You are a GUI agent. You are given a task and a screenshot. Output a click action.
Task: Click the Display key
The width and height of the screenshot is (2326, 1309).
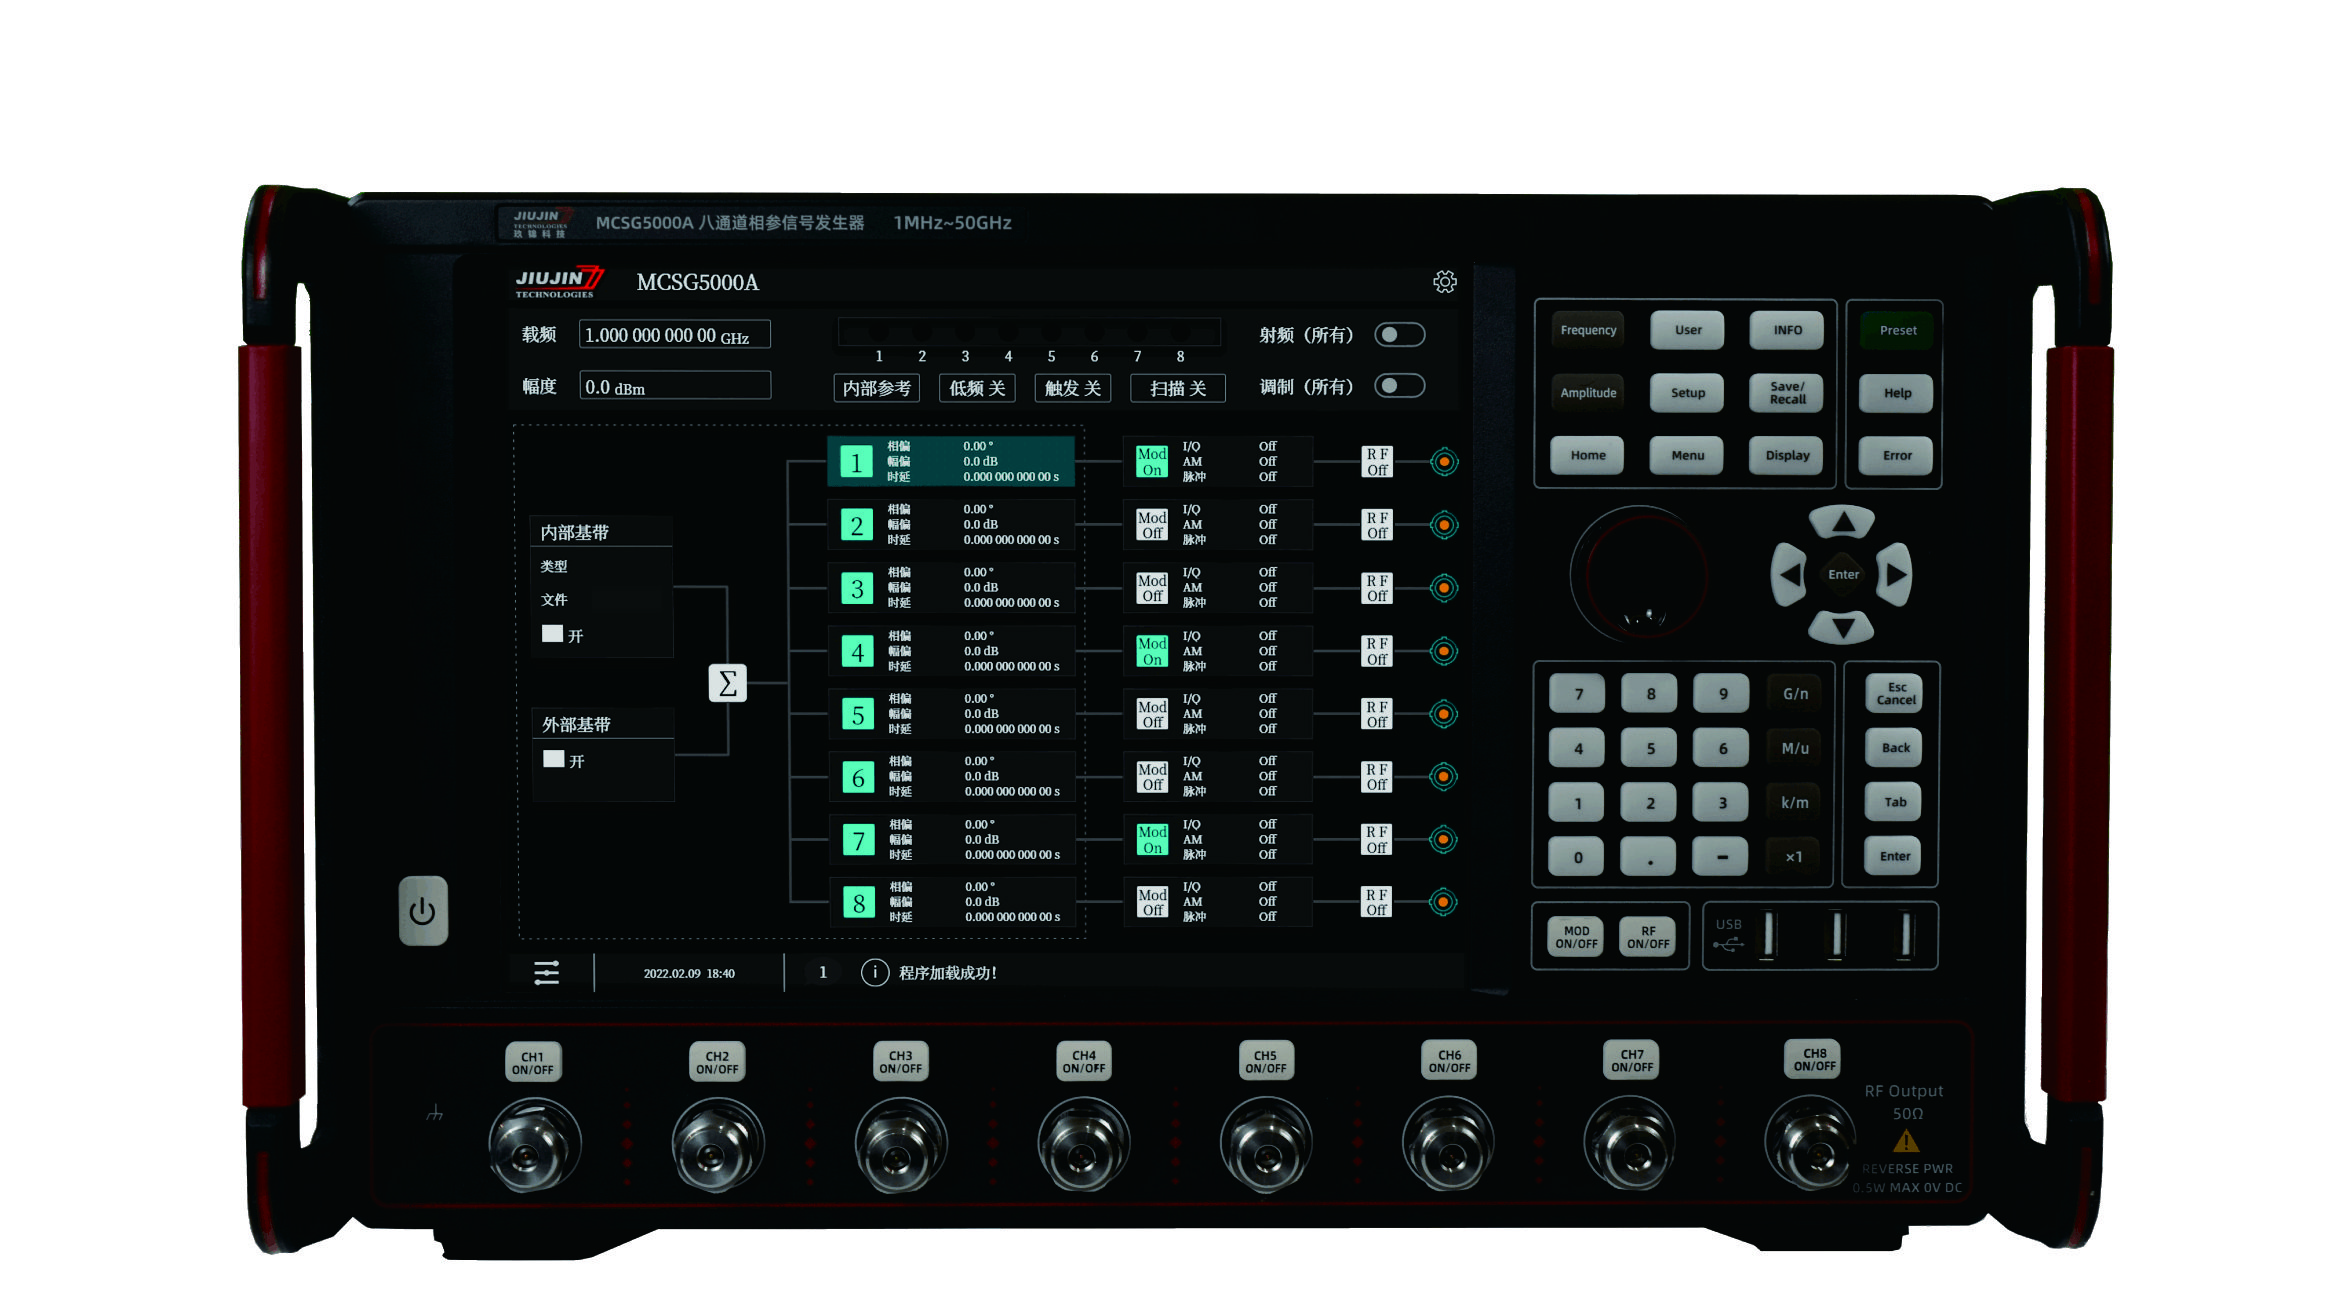(1787, 456)
